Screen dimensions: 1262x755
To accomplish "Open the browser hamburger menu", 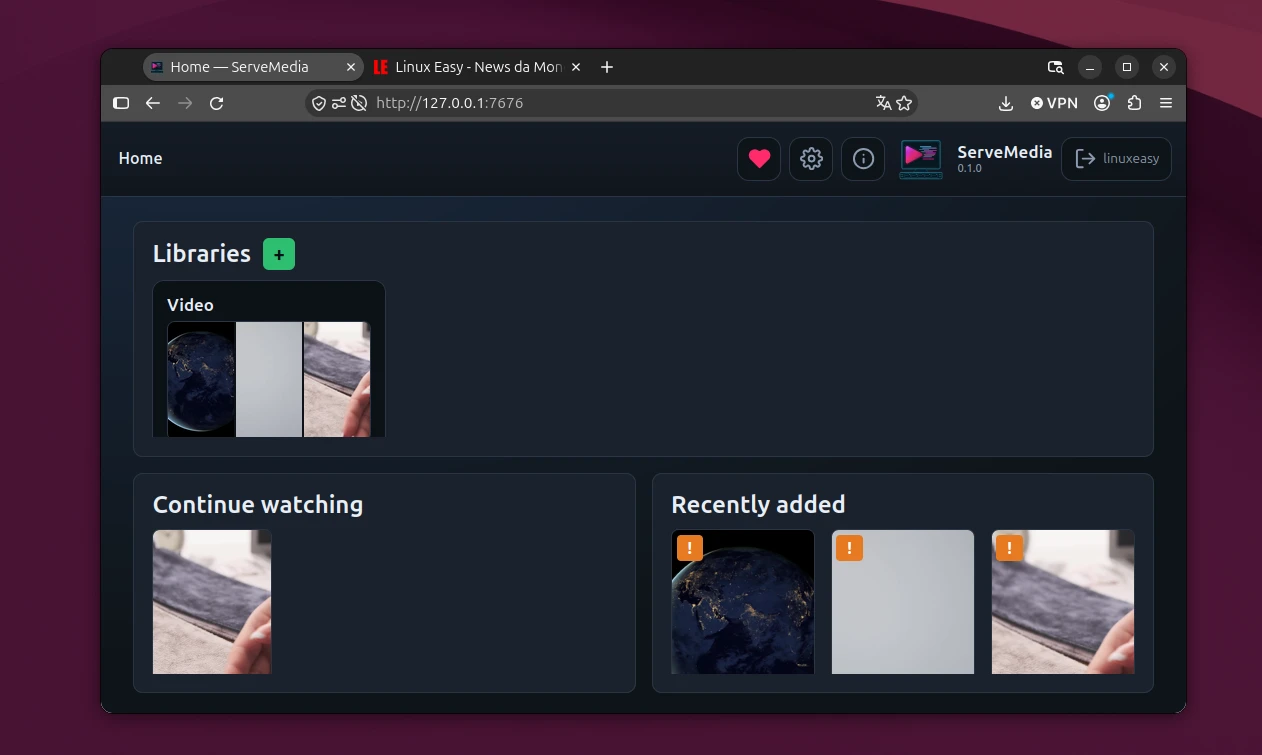I will coord(1166,103).
